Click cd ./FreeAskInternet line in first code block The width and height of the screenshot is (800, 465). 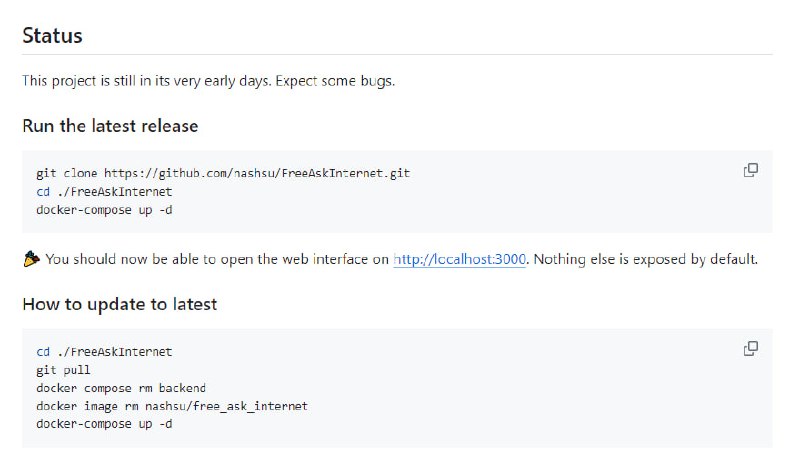coord(104,191)
